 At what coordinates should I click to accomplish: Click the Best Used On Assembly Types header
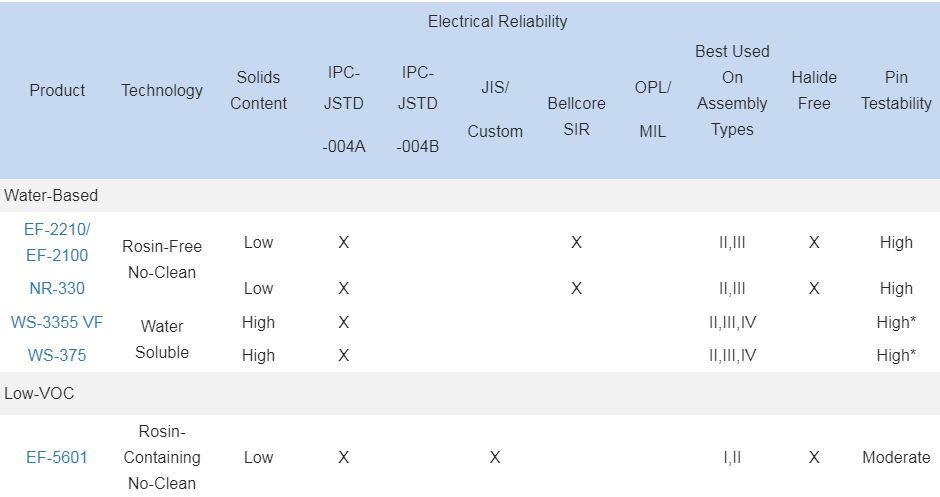732,90
